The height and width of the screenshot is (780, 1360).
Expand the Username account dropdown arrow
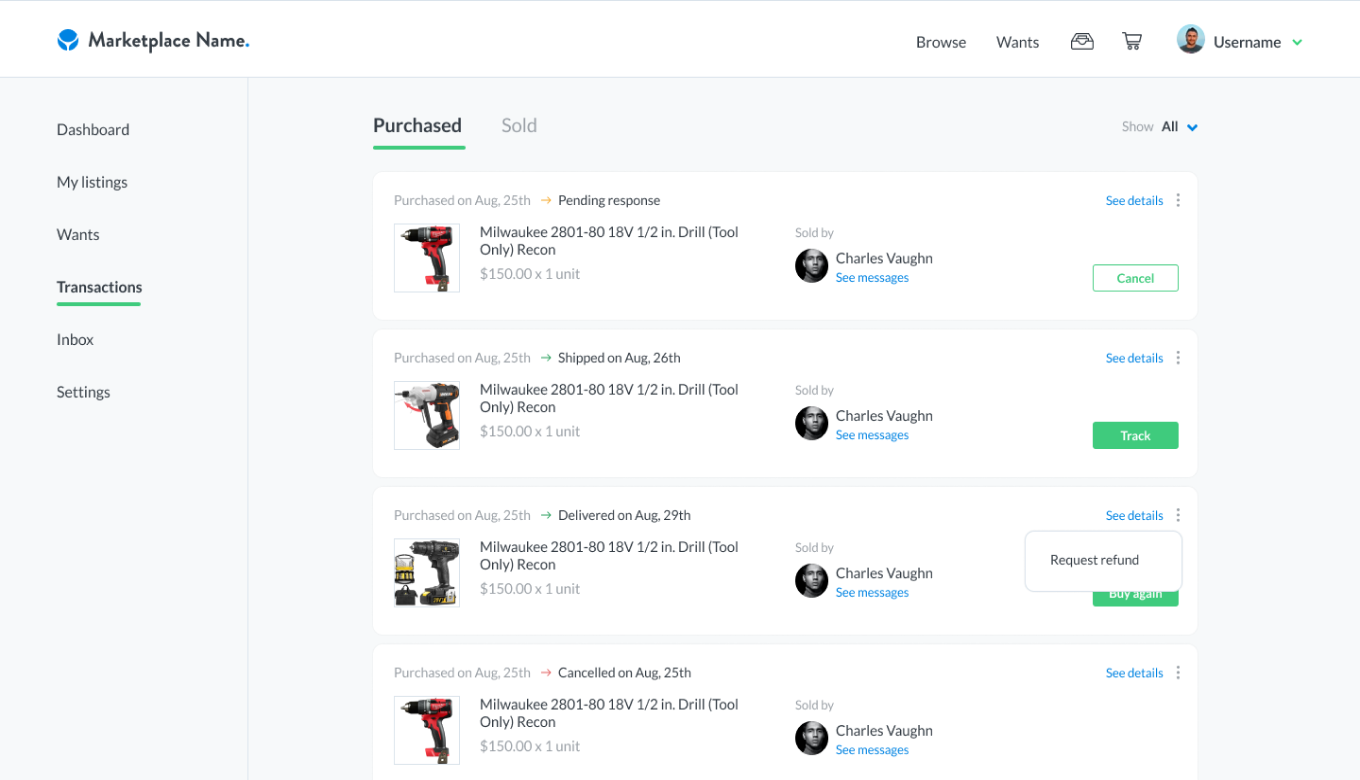[1297, 42]
